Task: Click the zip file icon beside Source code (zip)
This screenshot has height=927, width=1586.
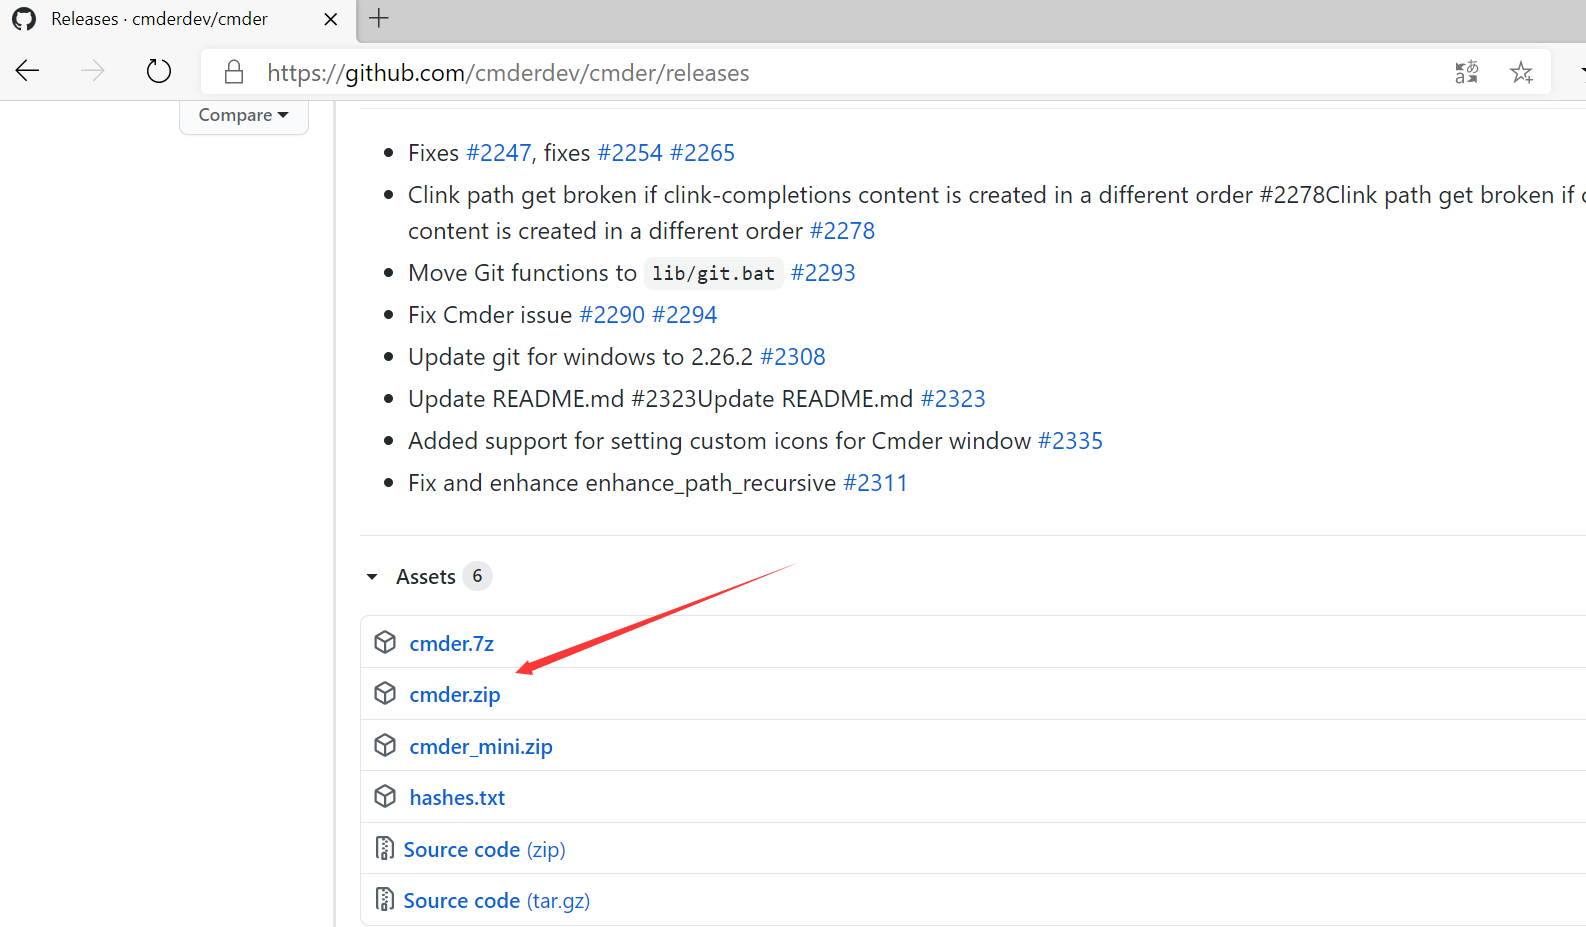Action: click(x=384, y=848)
